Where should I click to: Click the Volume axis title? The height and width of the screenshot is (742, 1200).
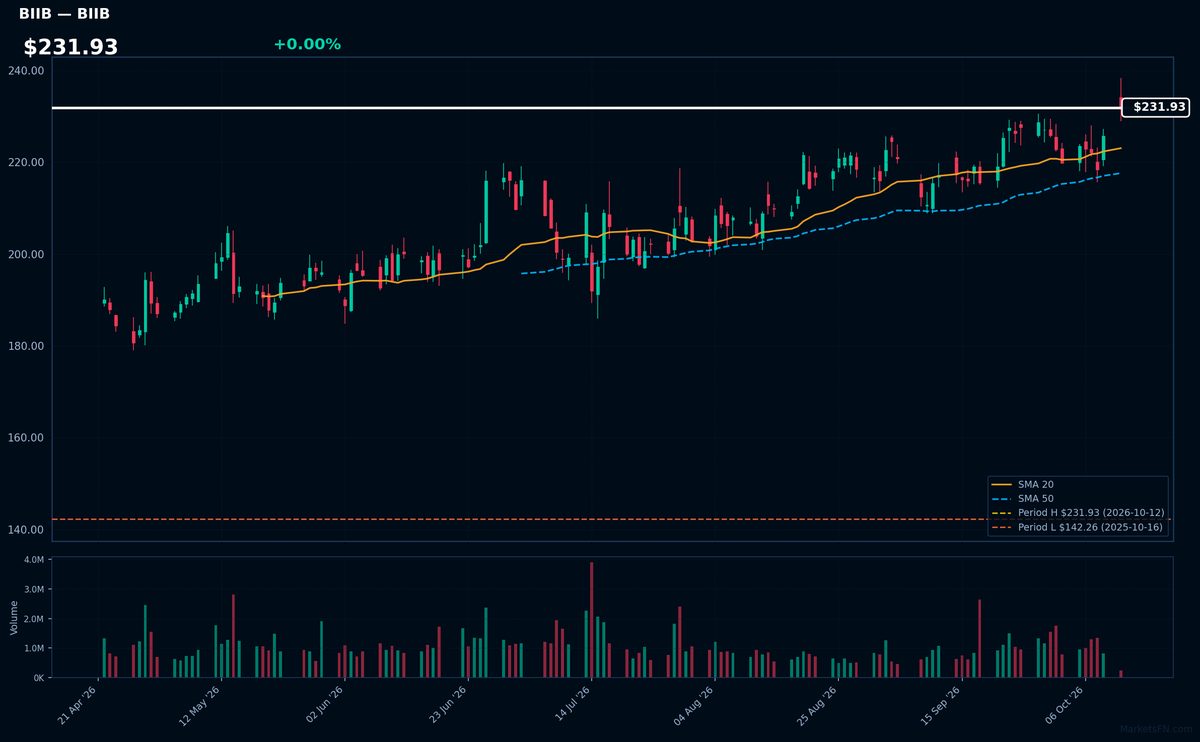pos(14,618)
